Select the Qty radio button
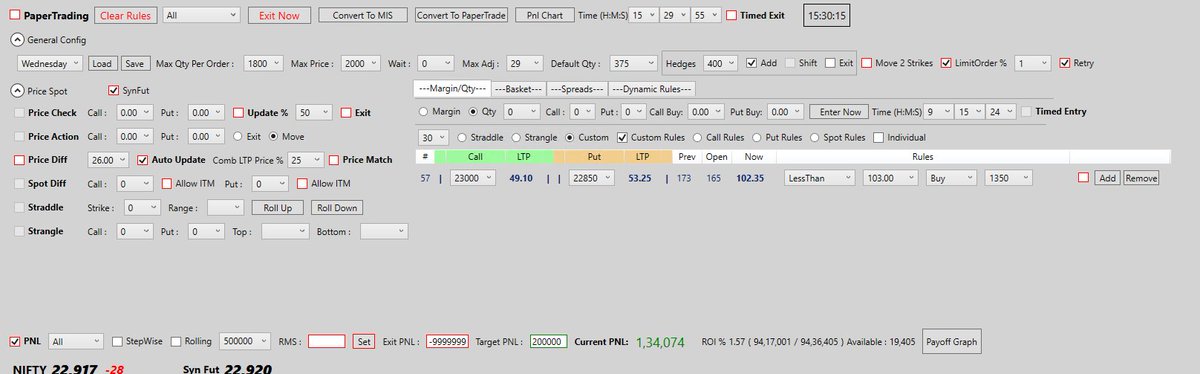Image resolution: width=1200 pixels, height=374 pixels. click(473, 112)
